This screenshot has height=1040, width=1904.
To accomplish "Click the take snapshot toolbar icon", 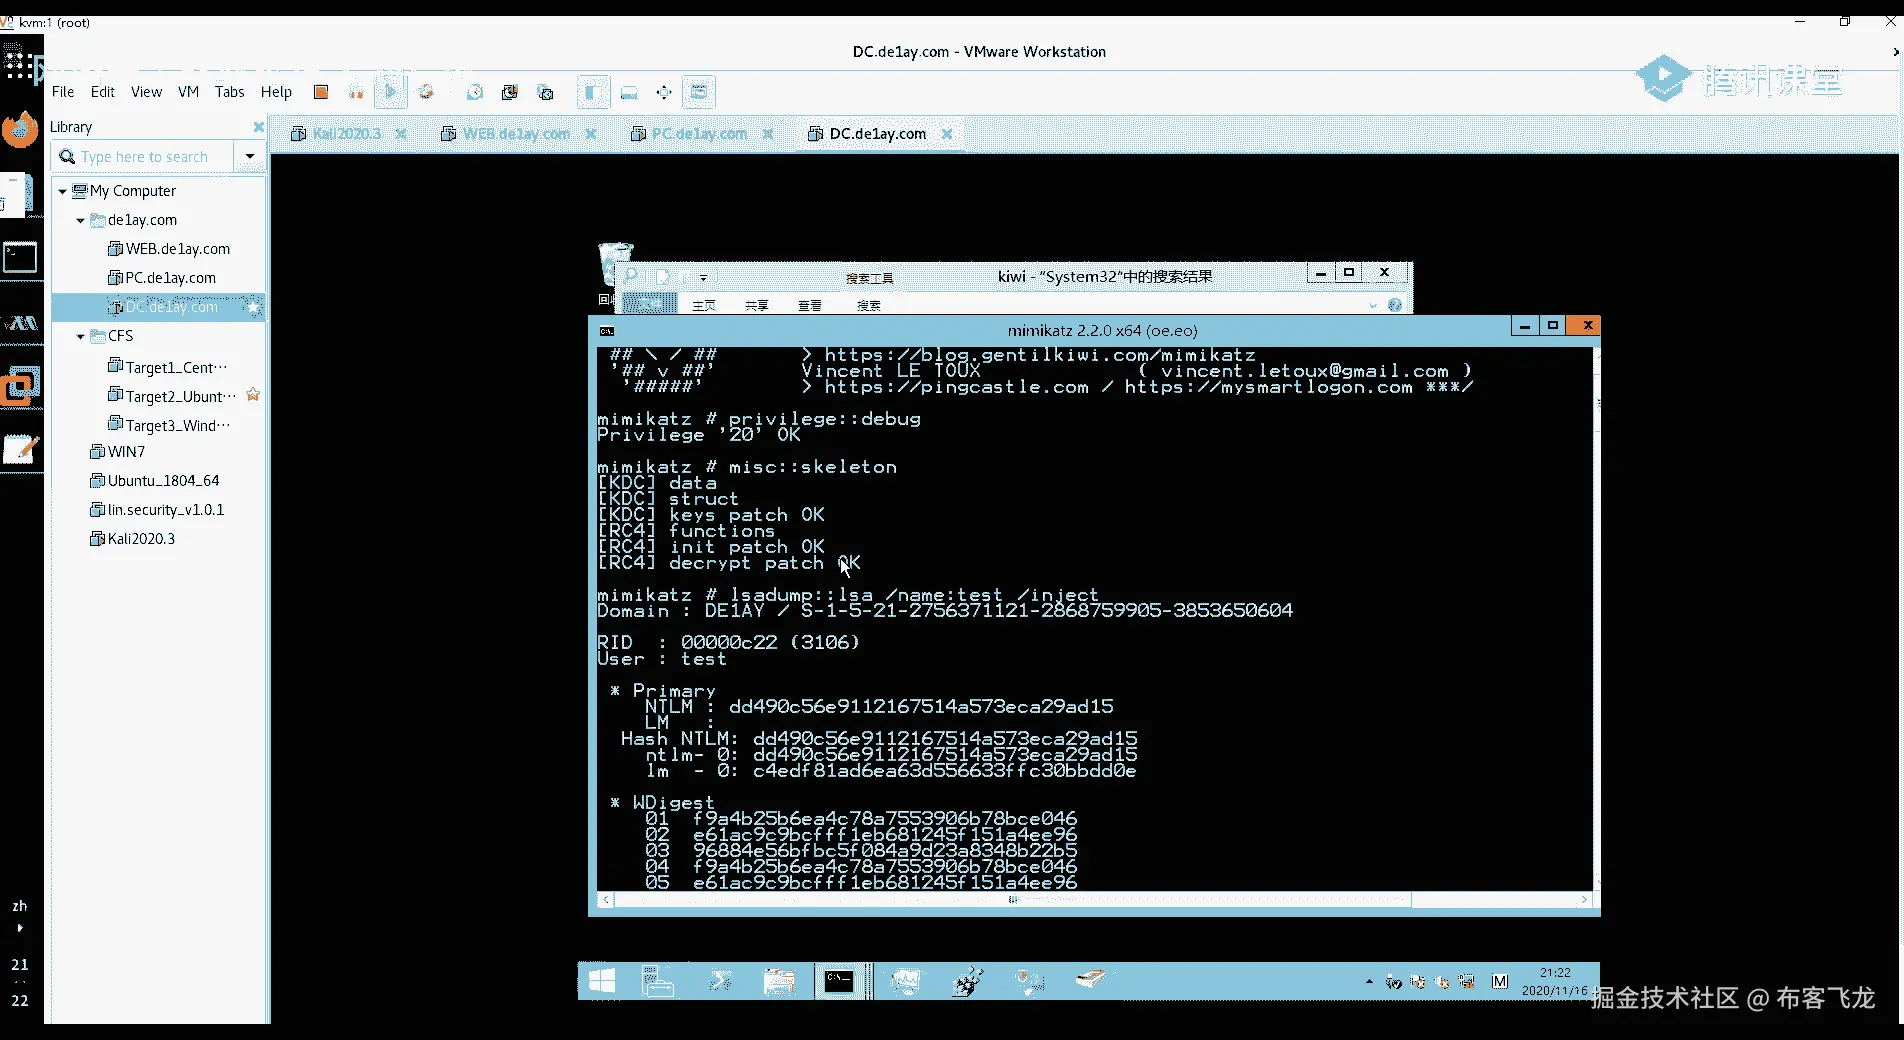I will tap(475, 92).
